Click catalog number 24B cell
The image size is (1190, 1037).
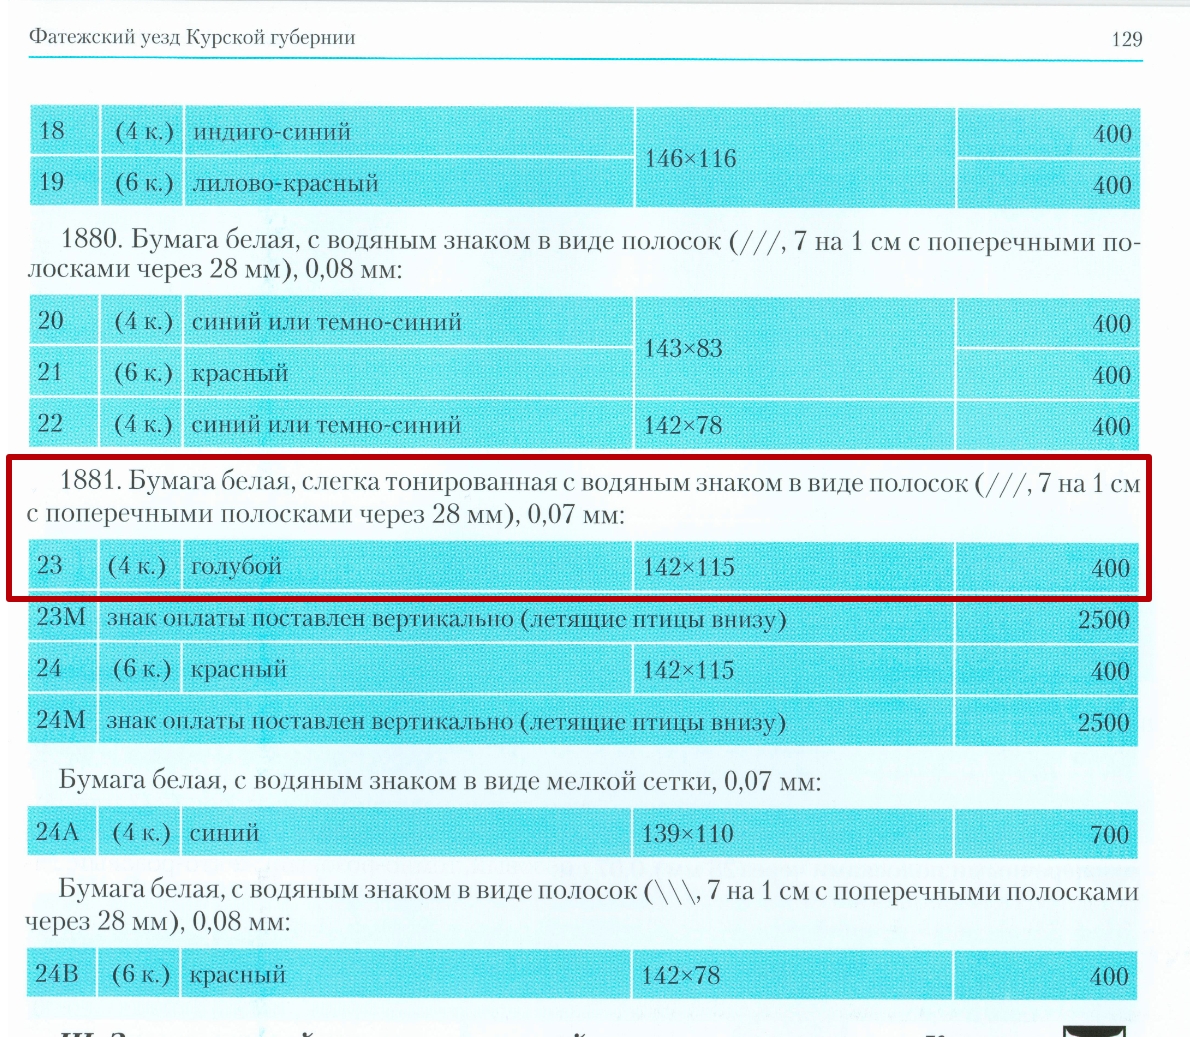[57, 975]
